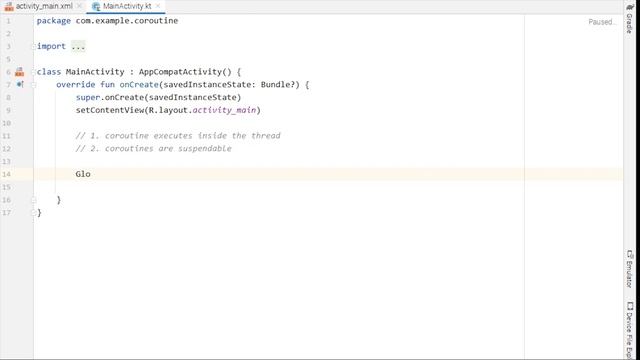This screenshot has width=640, height=360.
Task: Click the MainActivity.kt Kotlin file icon
Action: [x=96, y=6]
